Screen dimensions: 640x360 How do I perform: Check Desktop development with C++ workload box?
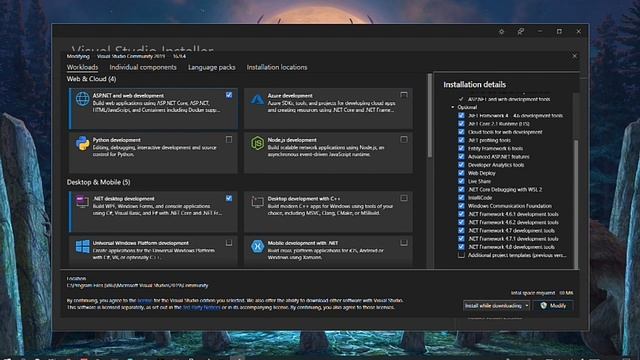click(404, 198)
